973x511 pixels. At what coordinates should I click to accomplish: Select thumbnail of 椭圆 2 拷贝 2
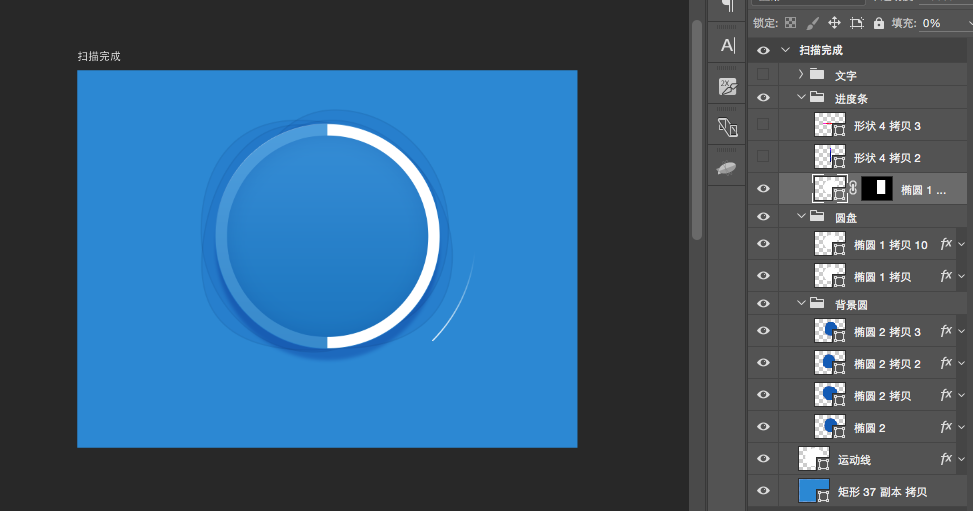pyautogui.click(x=830, y=363)
